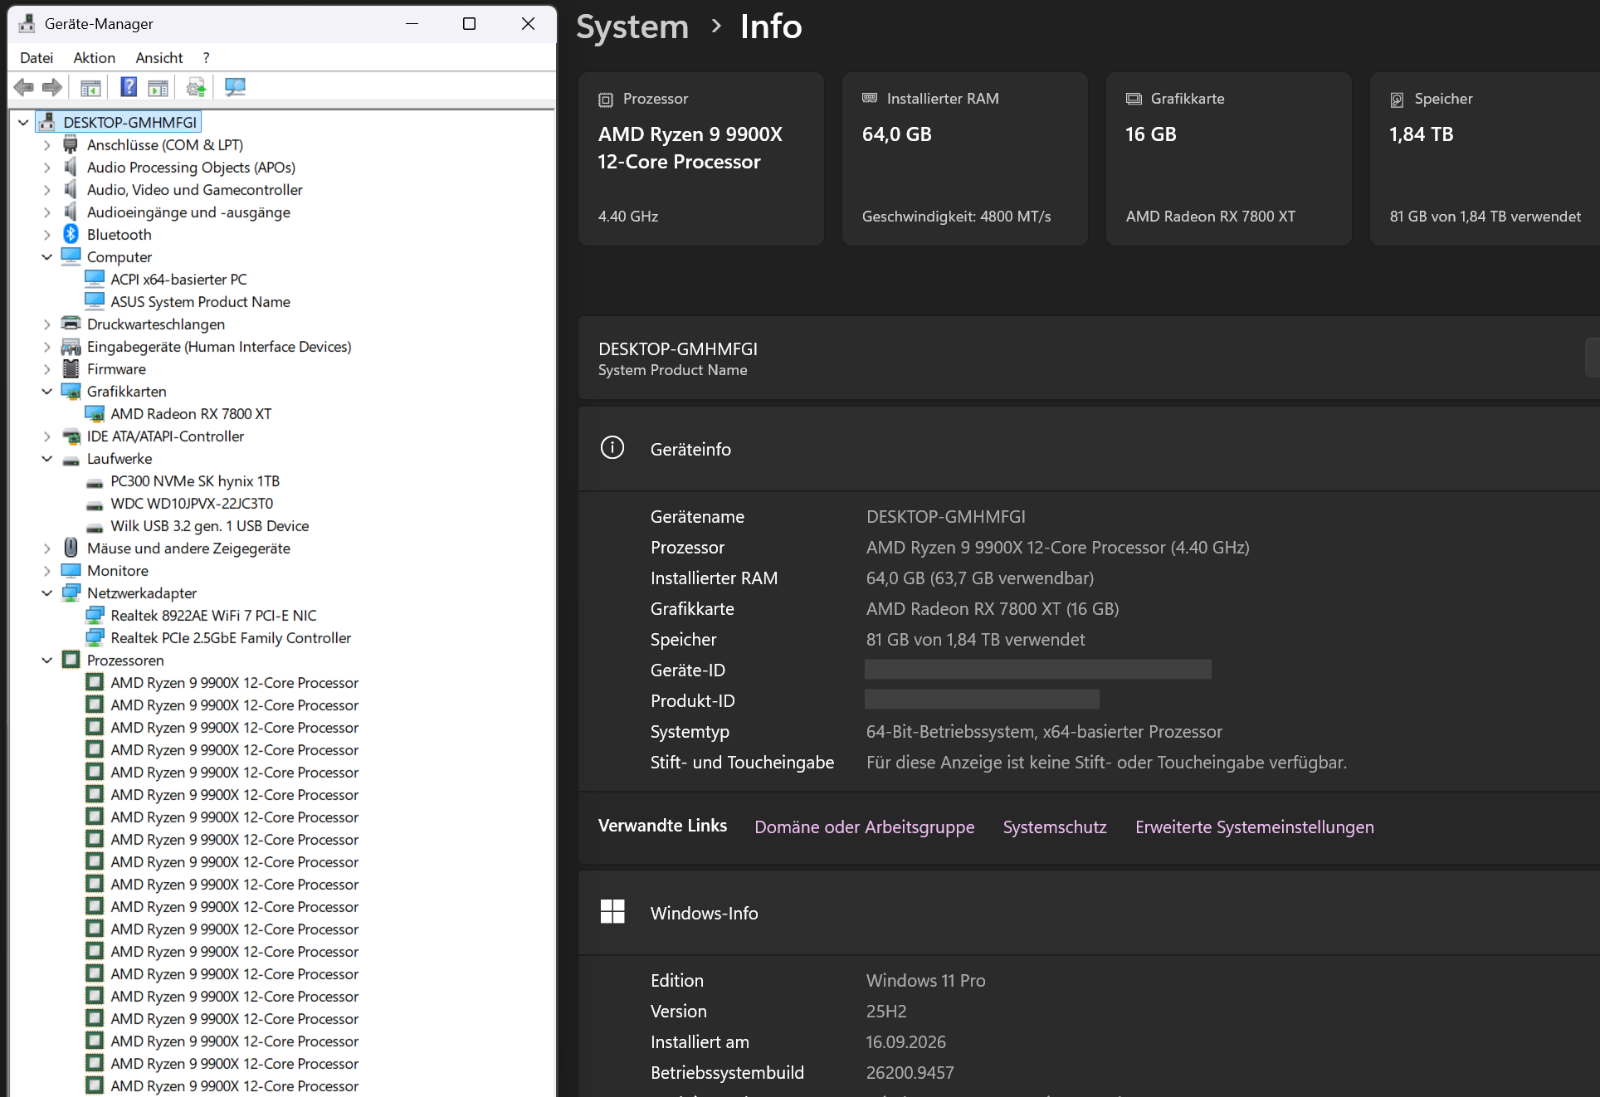Collapse the Laufwerke node
The image size is (1600, 1097).
point(47,458)
